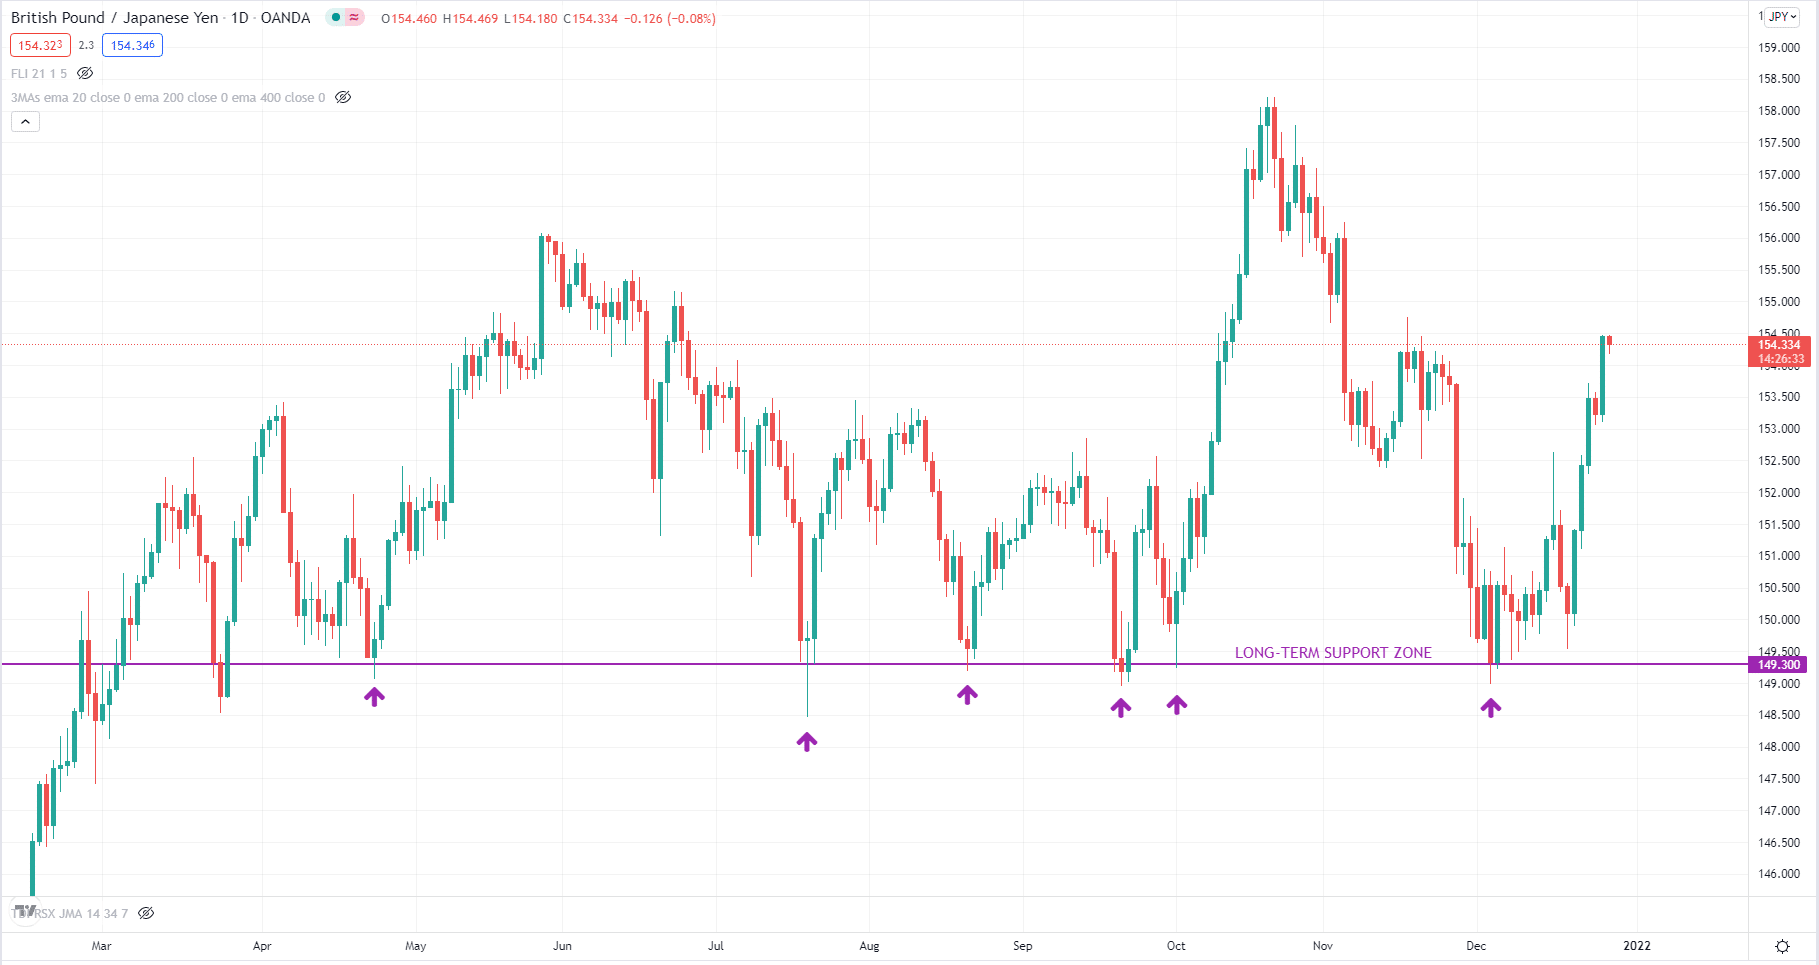Screen dimensions: 1819x965
Task: Show the hidden FLI 21 1 5 indicator
Action: pyautogui.click(x=85, y=73)
